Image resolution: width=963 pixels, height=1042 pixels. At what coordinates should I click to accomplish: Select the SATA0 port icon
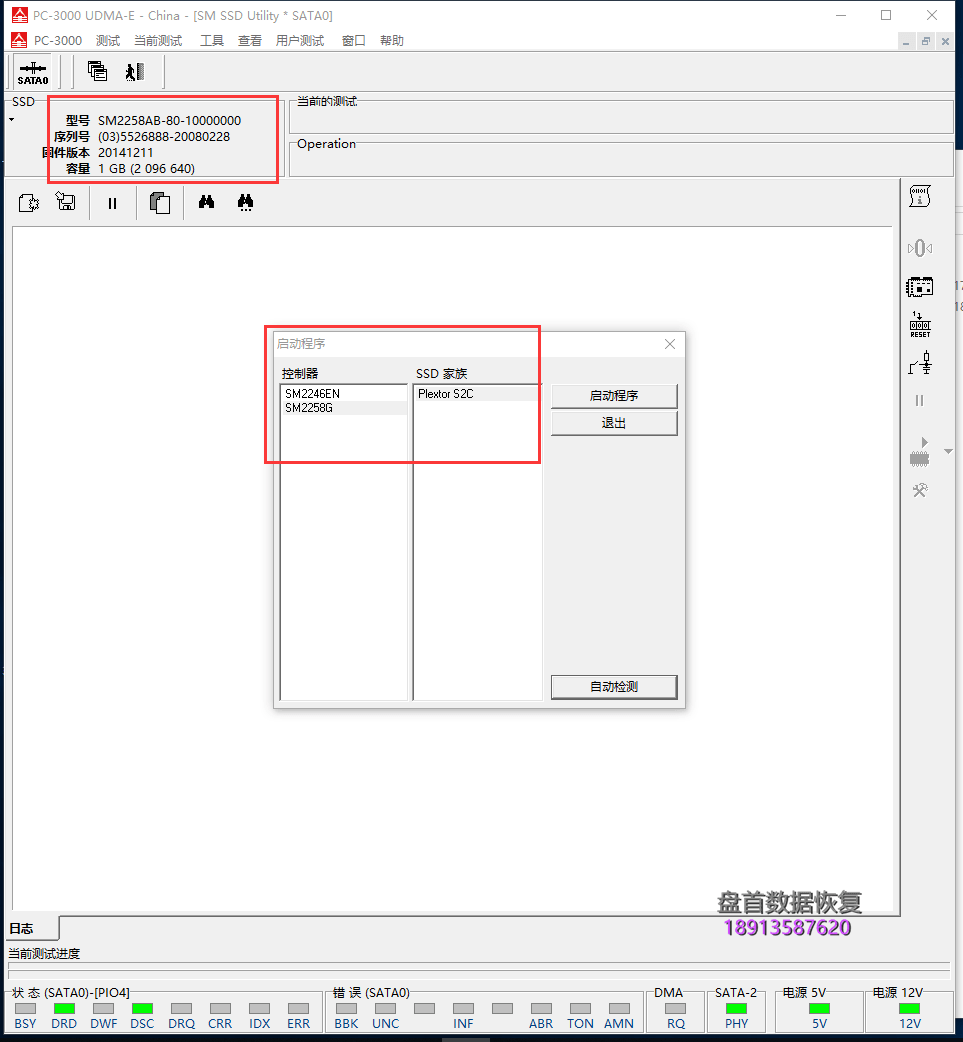[x=33, y=72]
